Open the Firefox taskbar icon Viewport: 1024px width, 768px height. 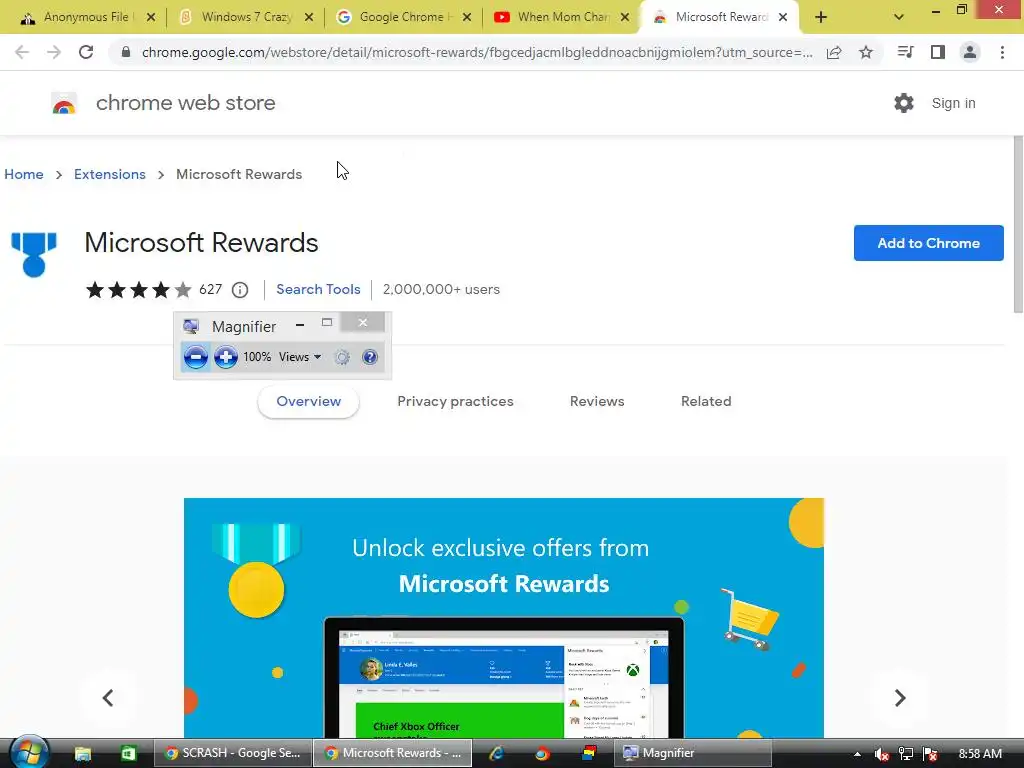pos(542,754)
